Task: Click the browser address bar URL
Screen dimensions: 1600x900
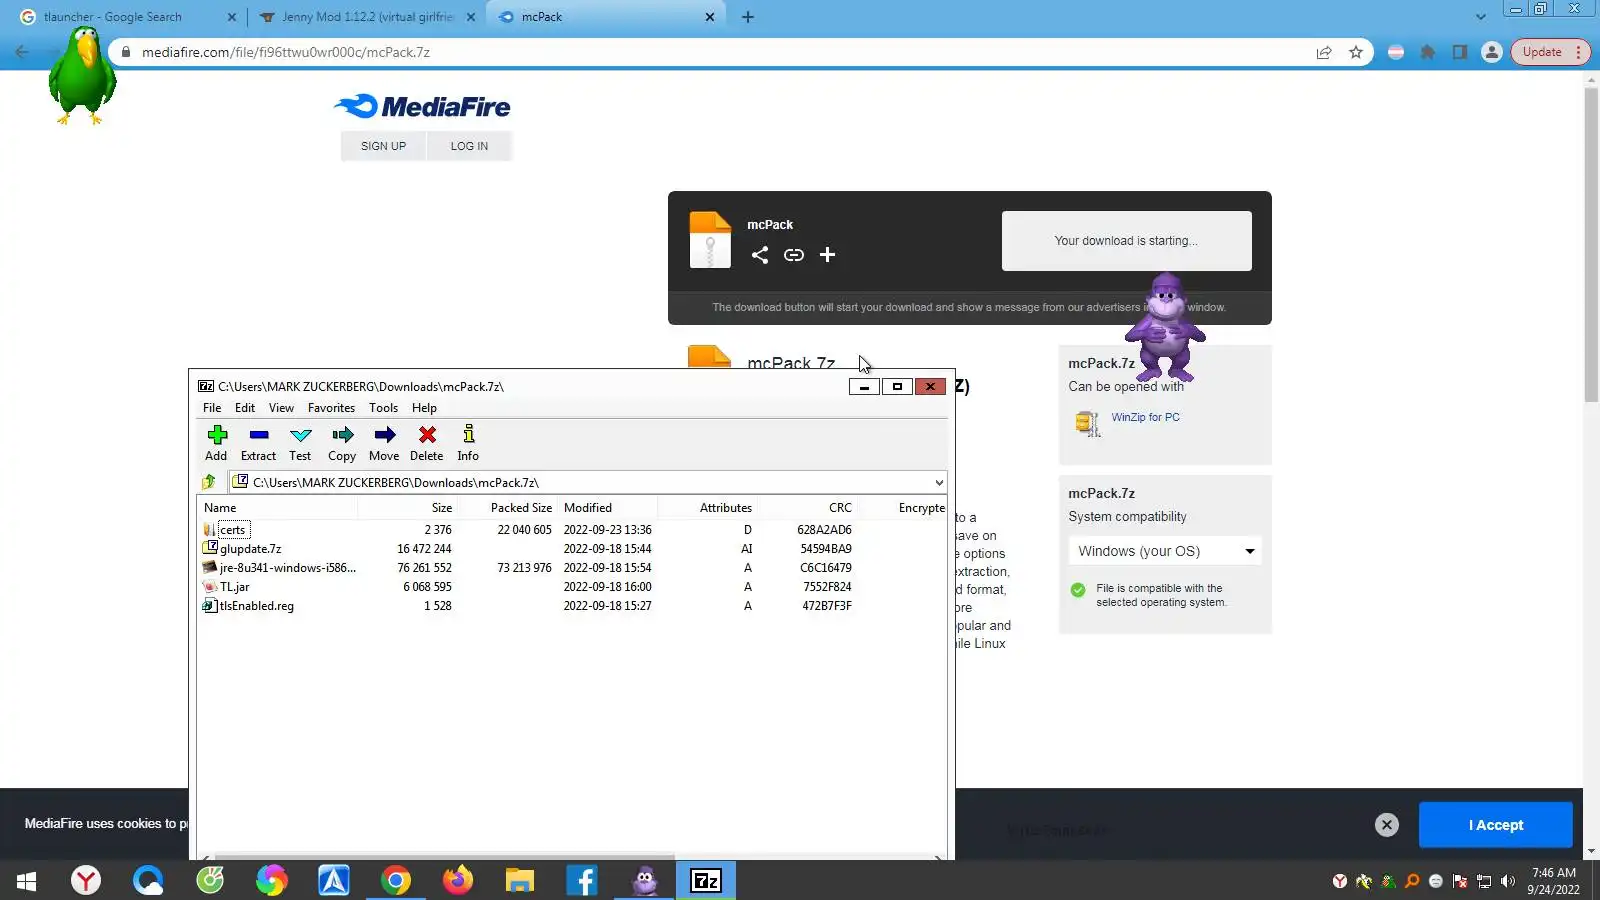Action: [286, 52]
